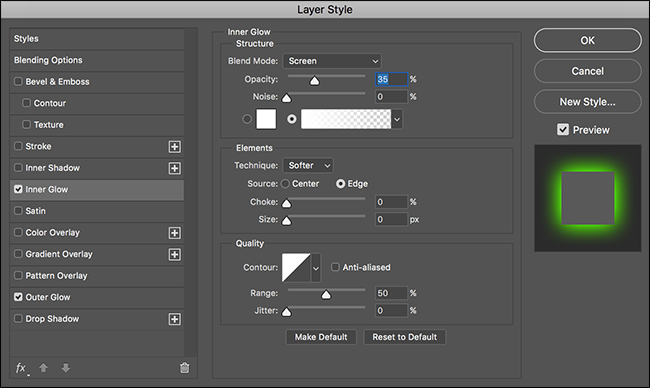
Task: Add another Inner Shadow with plus icon
Action: coord(175,168)
